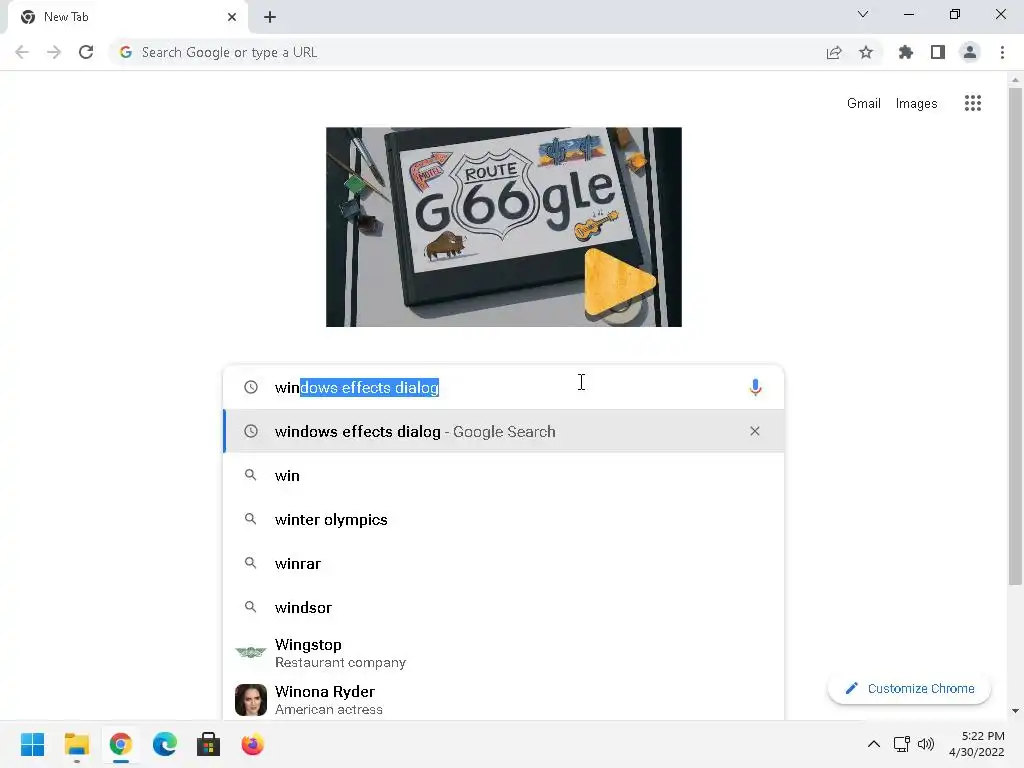Start voice search with the microphone icon
The width and height of the screenshot is (1024, 768).
755,387
